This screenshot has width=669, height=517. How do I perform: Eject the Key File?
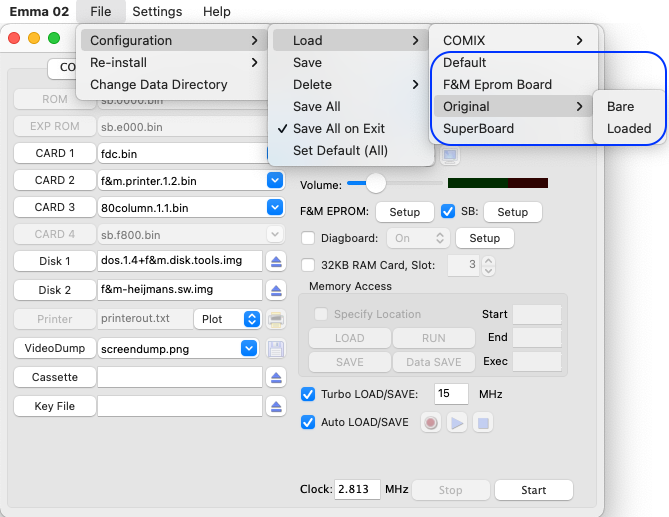276,407
